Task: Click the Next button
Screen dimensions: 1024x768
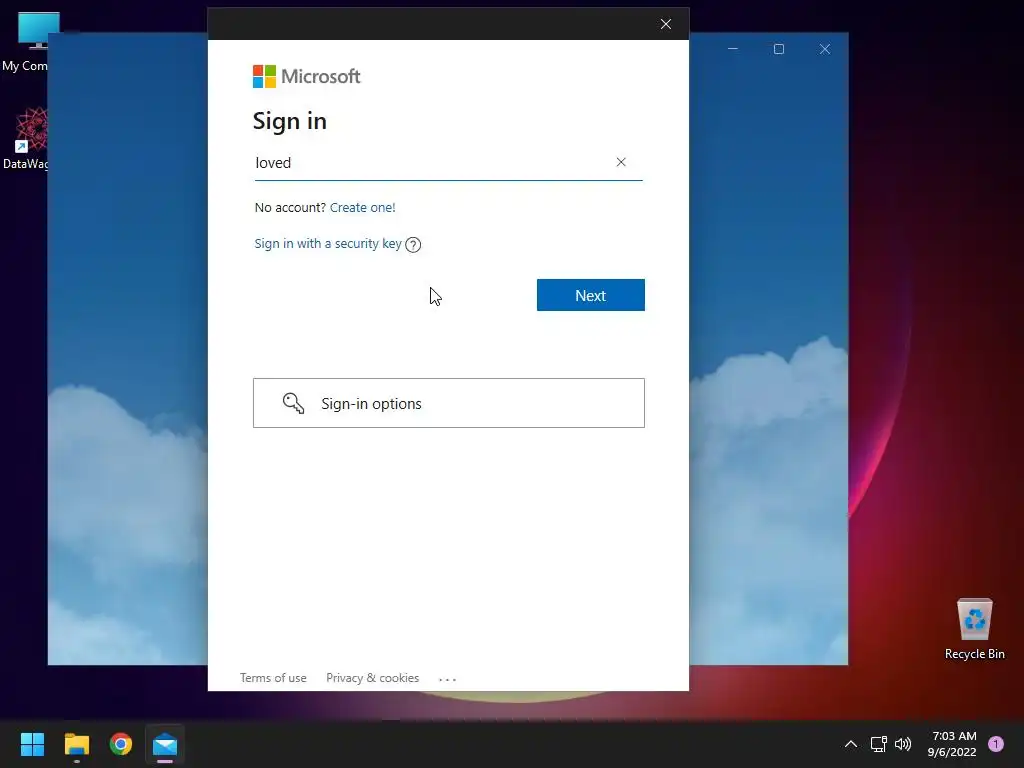Action: (590, 295)
